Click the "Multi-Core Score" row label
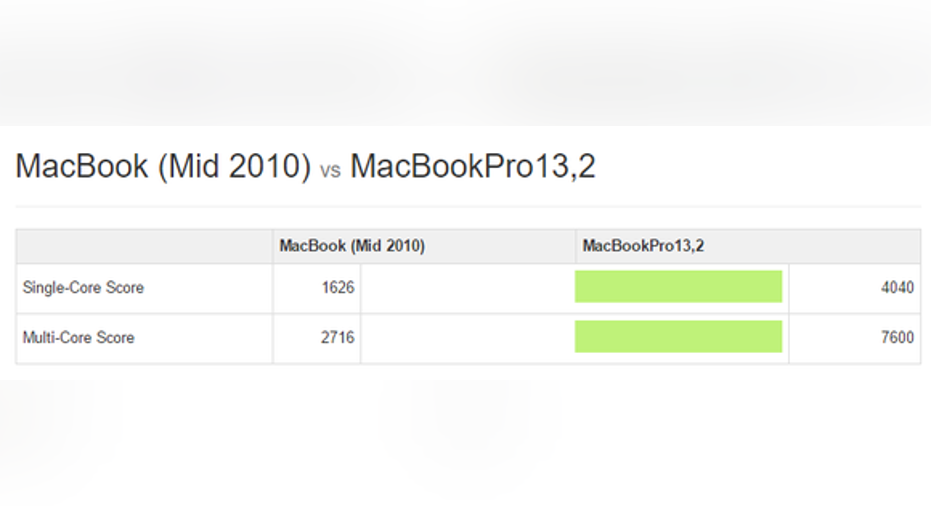This screenshot has width=931, height=506. 78,338
